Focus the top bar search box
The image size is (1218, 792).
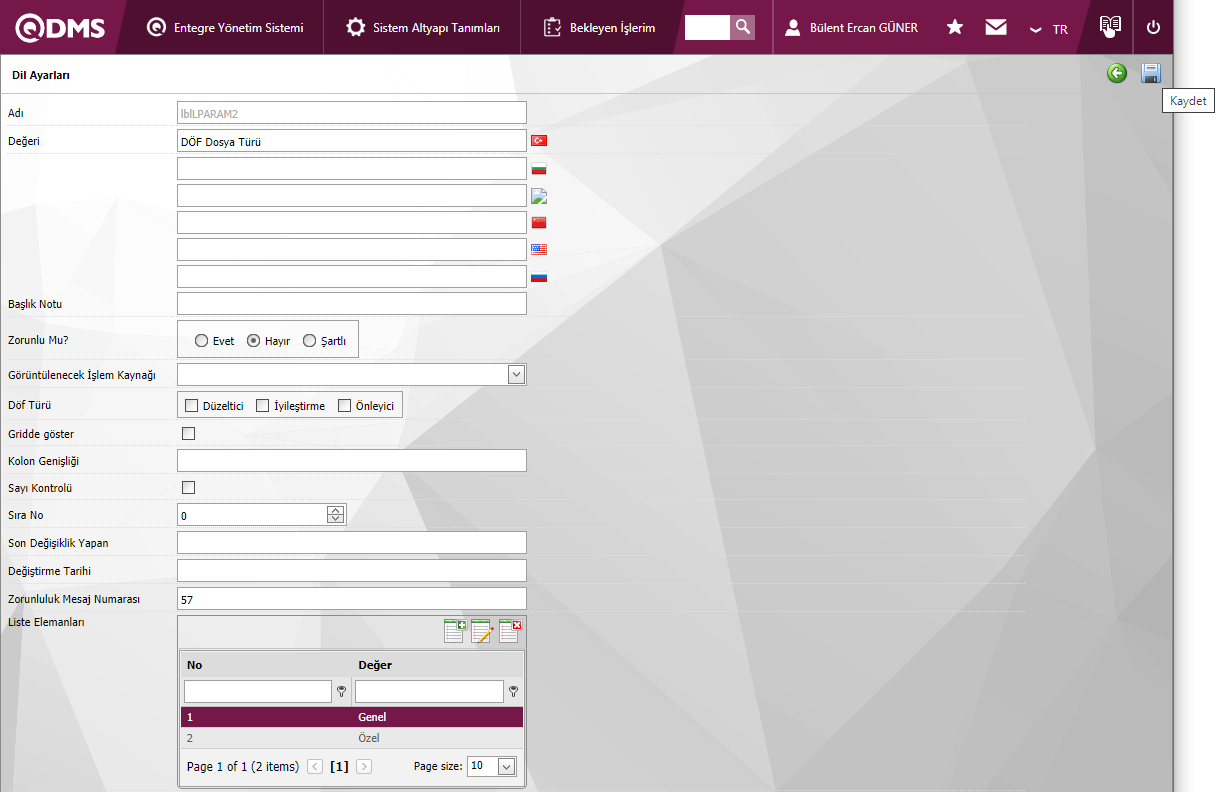pyautogui.click(x=707, y=27)
